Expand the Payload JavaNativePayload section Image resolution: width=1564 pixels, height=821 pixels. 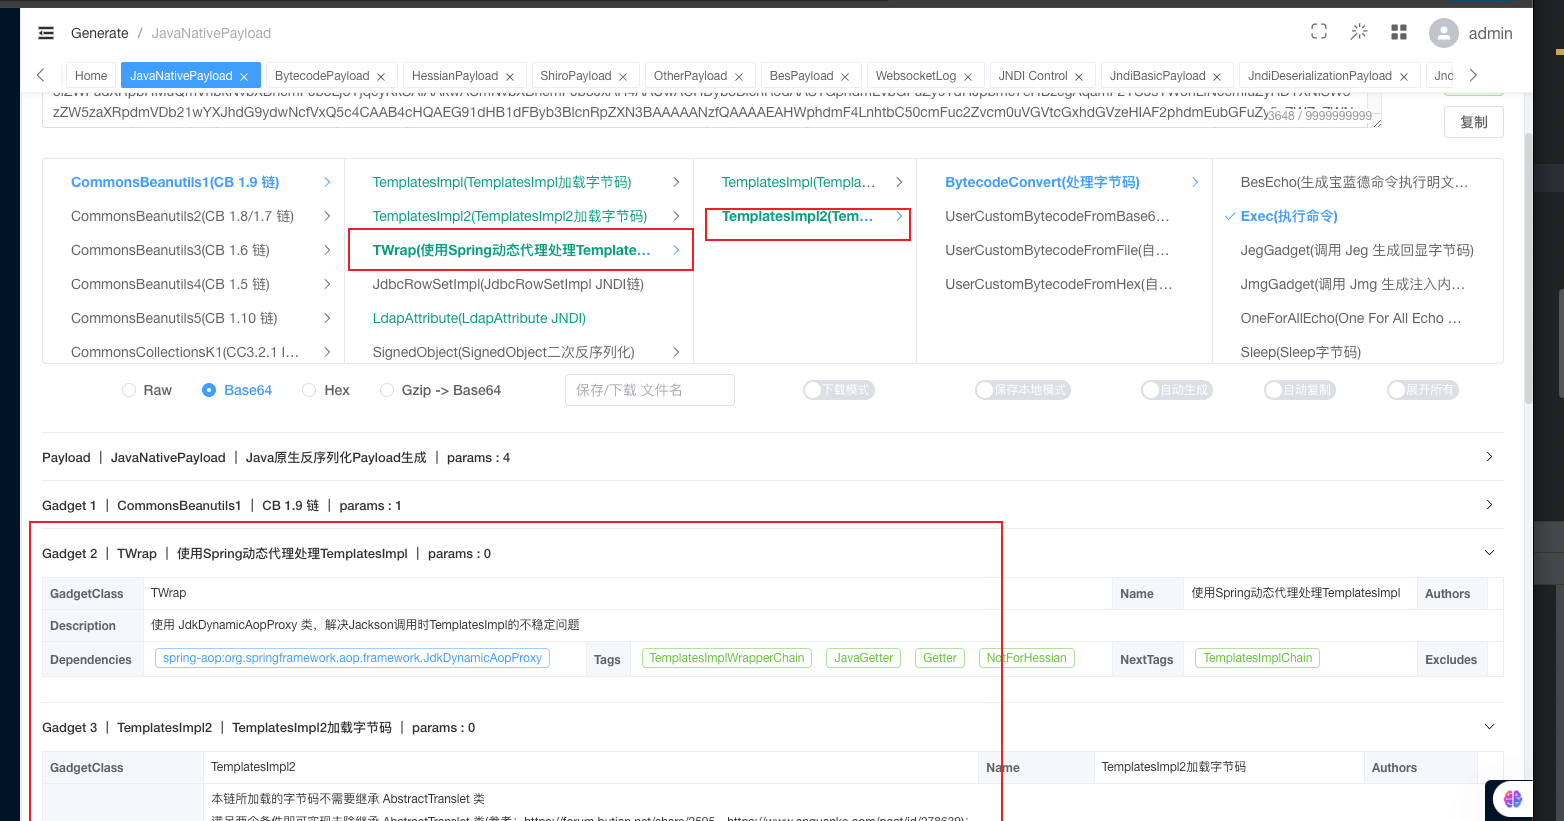[1489, 457]
